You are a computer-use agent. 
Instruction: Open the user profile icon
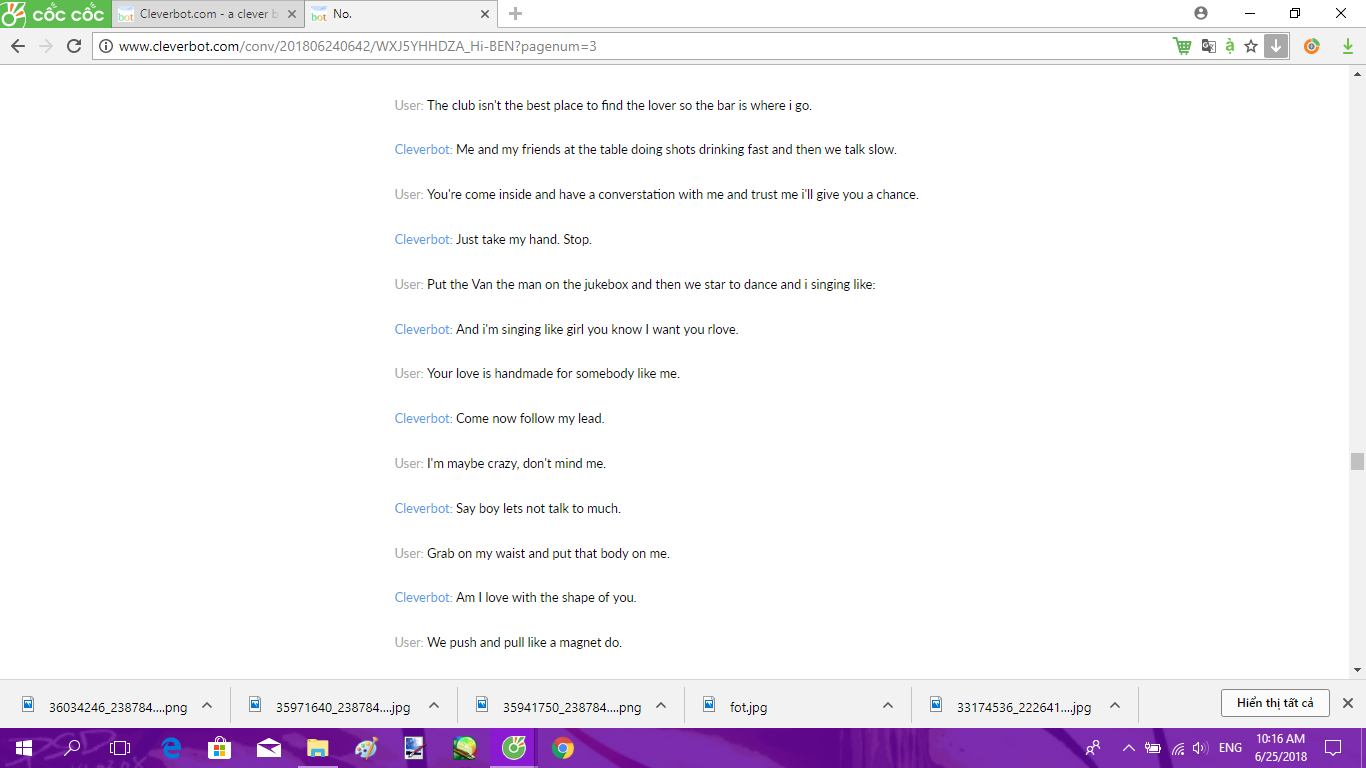pyautogui.click(x=1201, y=13)
